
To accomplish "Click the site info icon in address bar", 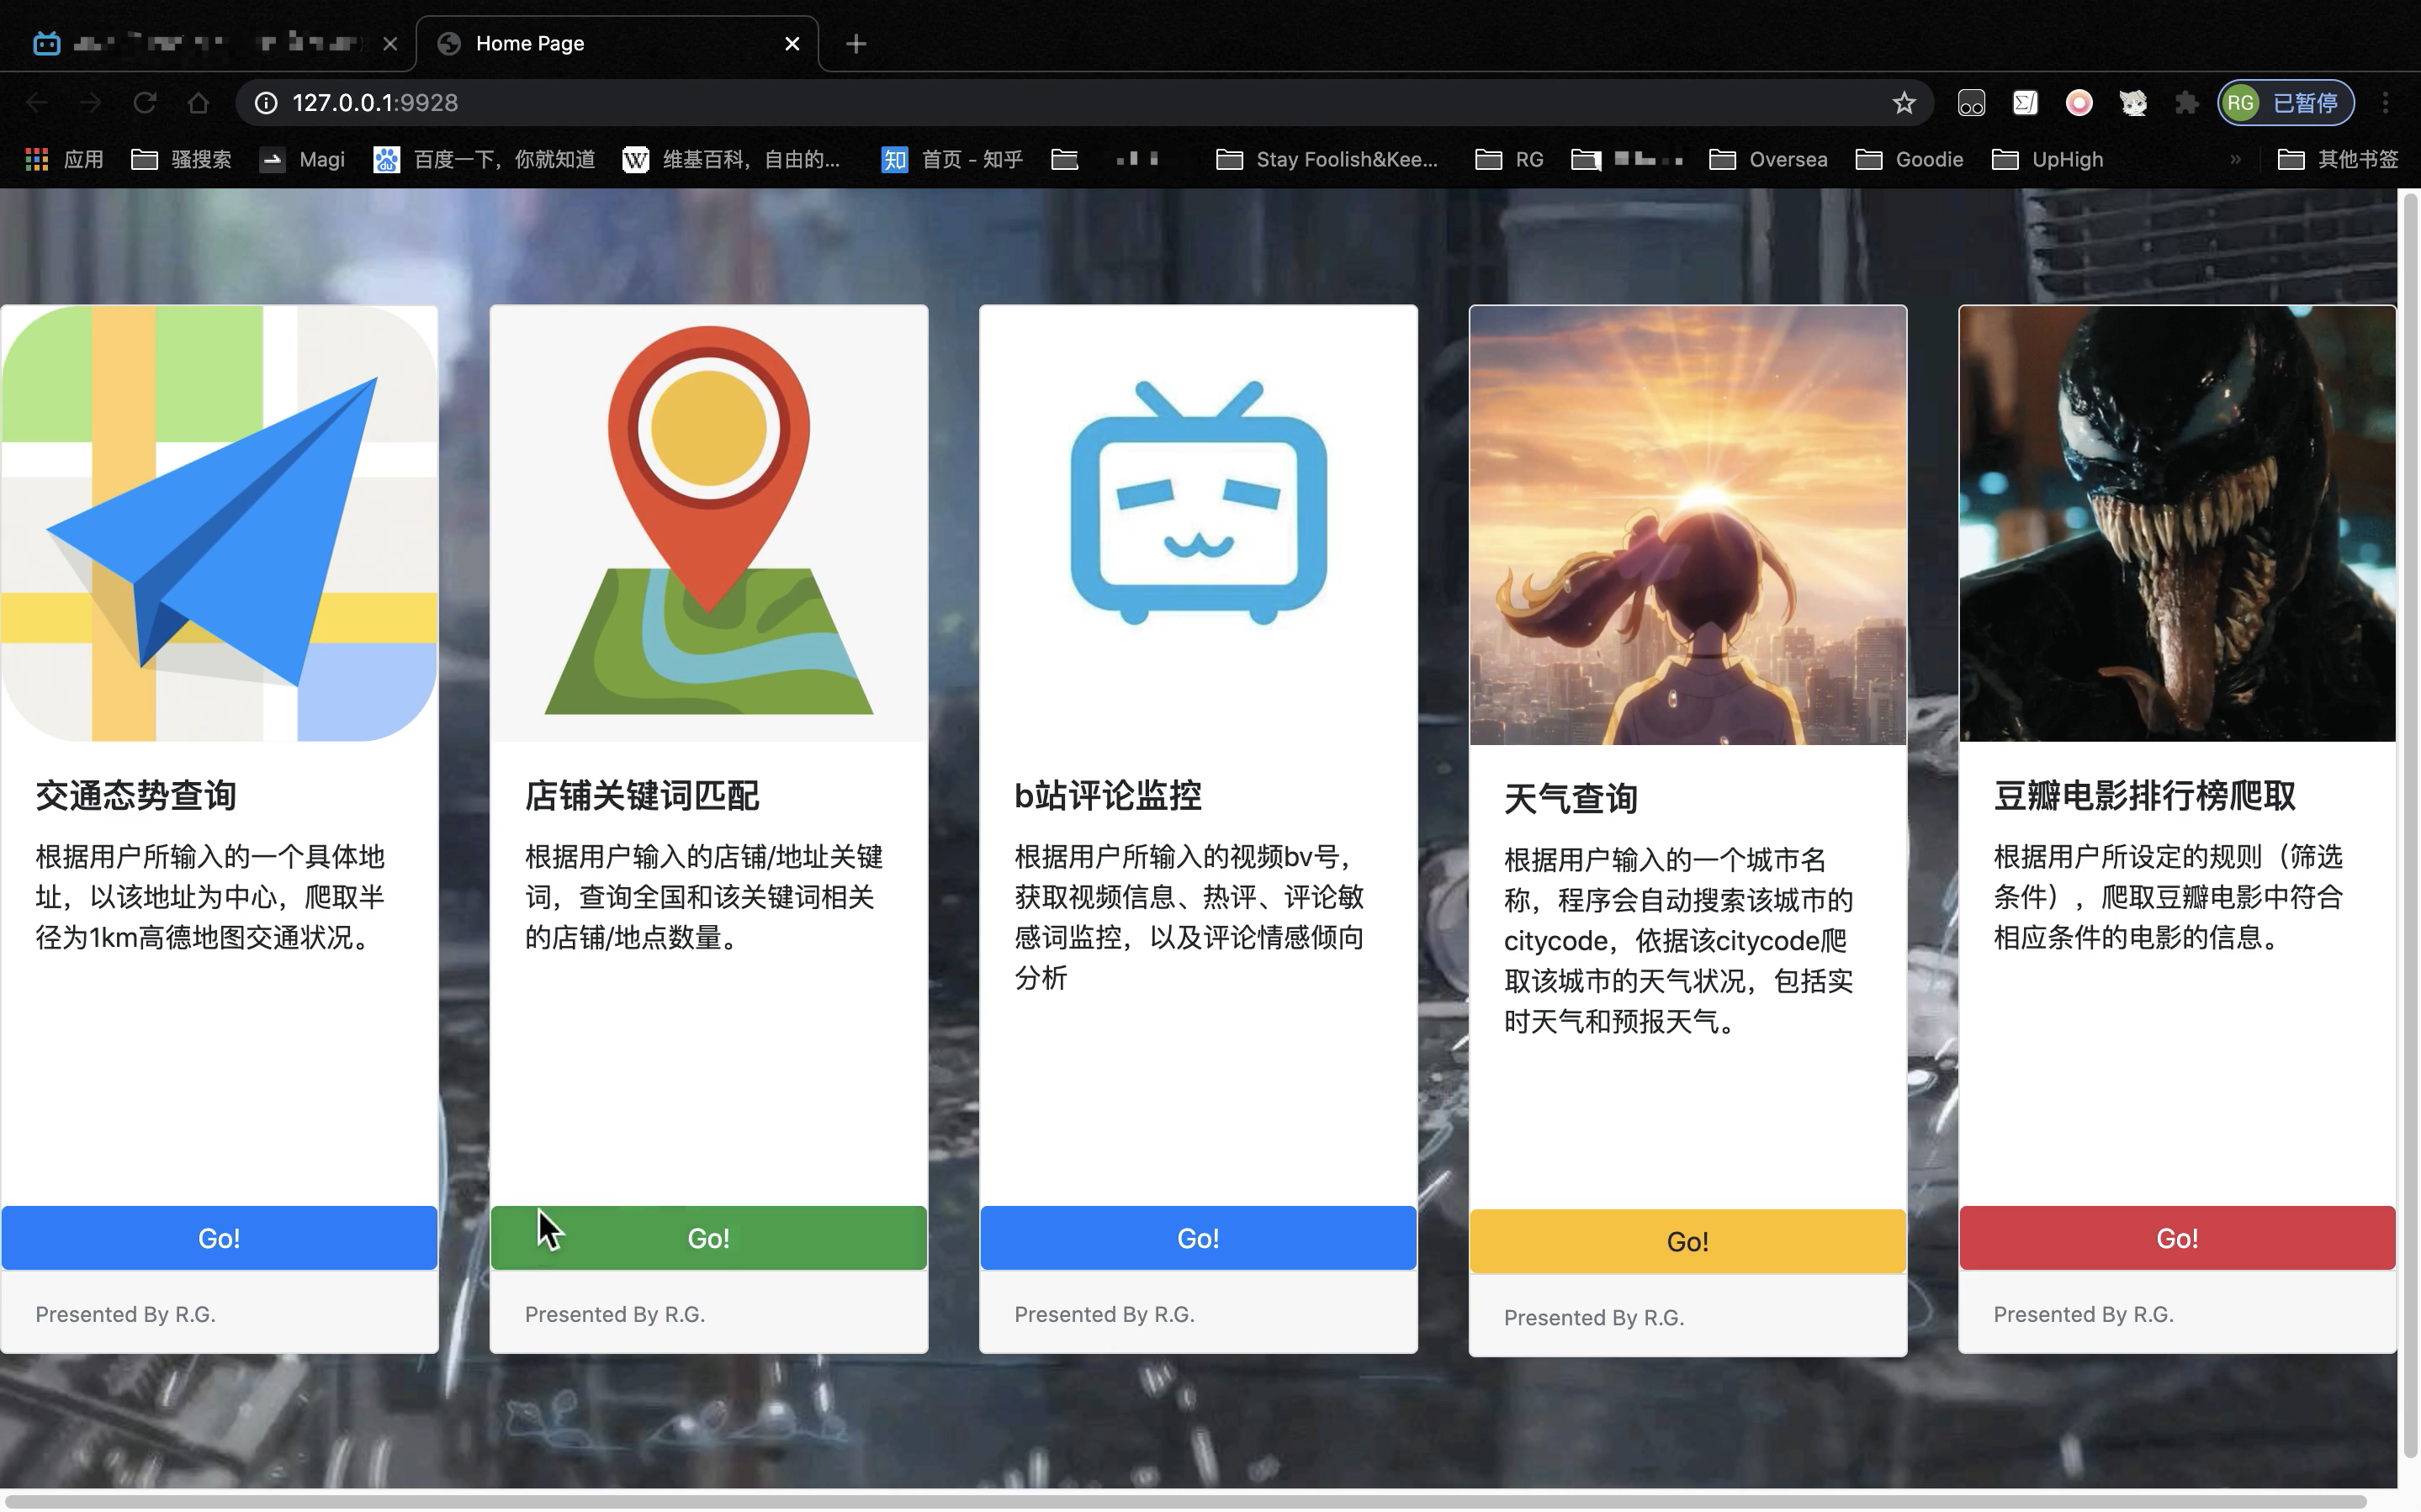I will (265, 103).
